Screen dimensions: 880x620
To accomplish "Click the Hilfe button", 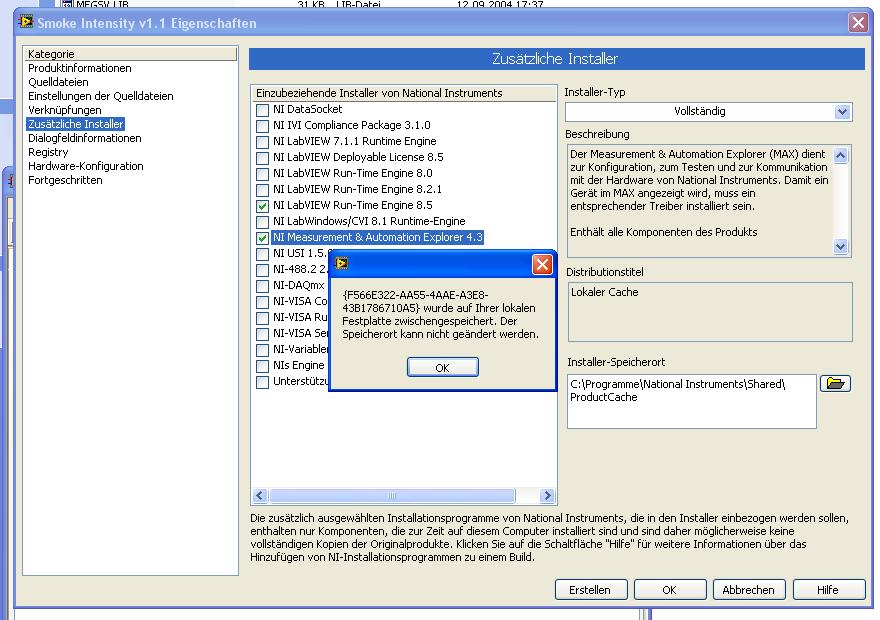I will pos(828,590).
